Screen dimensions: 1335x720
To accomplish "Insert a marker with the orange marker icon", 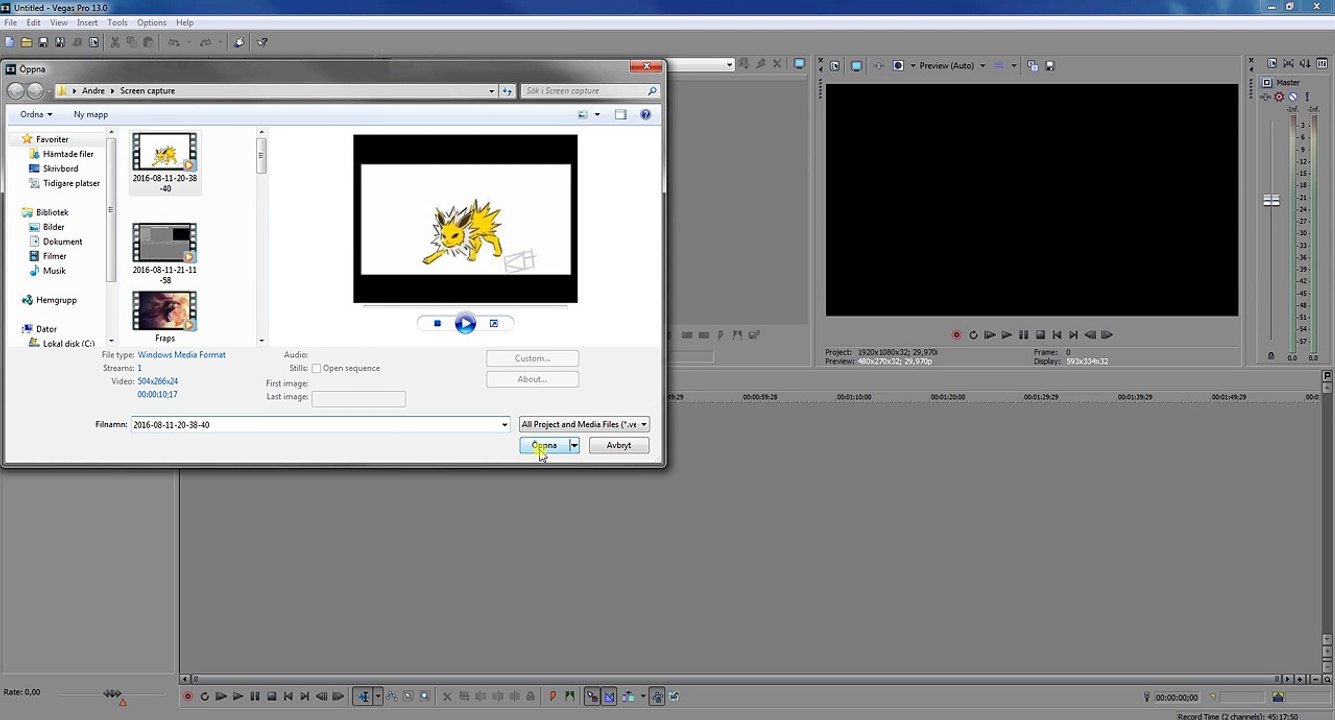I will [553, 696].
